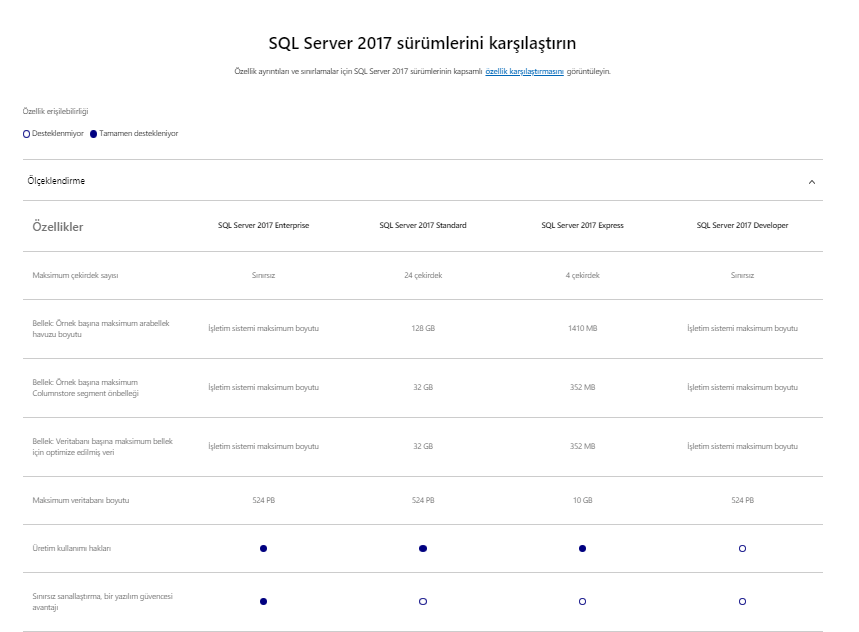
Task: Click the Özellik erişilebilirliği legend title
Action: tap(55, 111)
